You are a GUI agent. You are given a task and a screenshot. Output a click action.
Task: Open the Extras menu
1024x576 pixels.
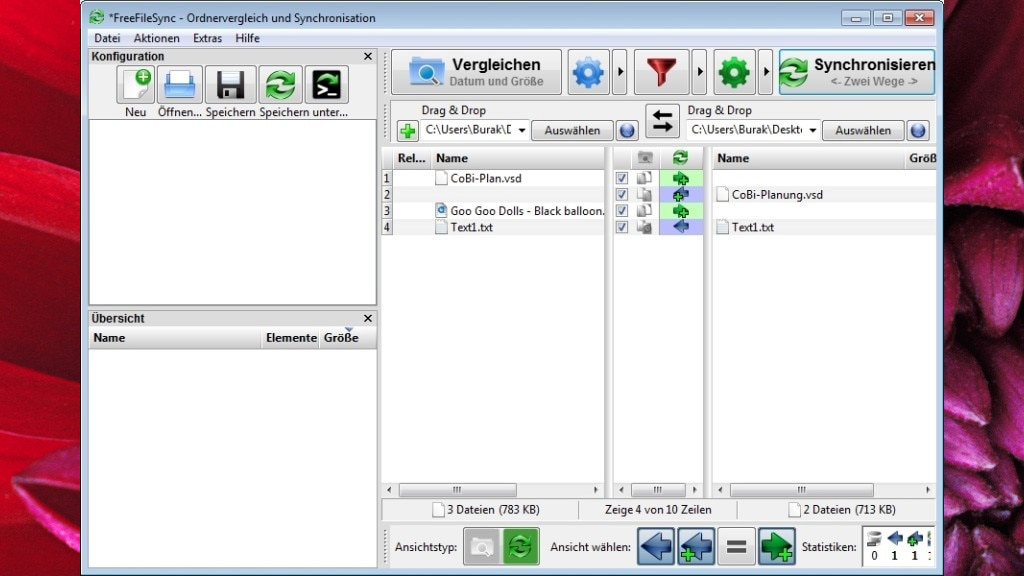point(207,38)
